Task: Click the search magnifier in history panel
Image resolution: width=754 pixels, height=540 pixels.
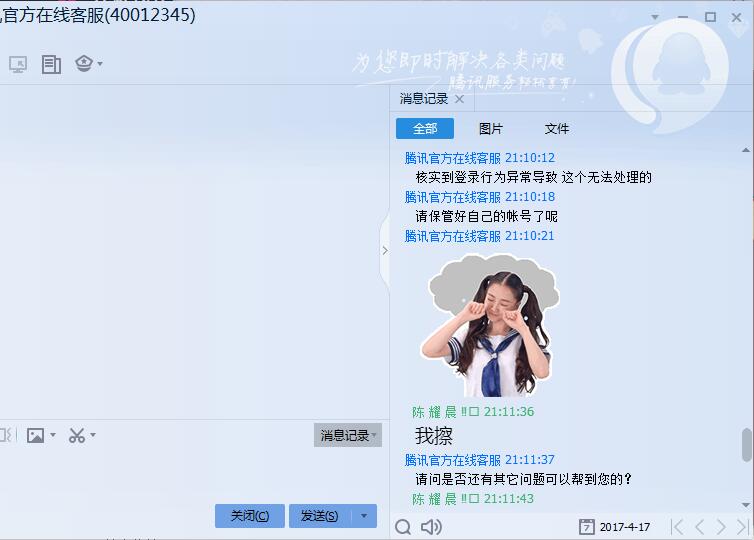Action: (x=403, y=527)
